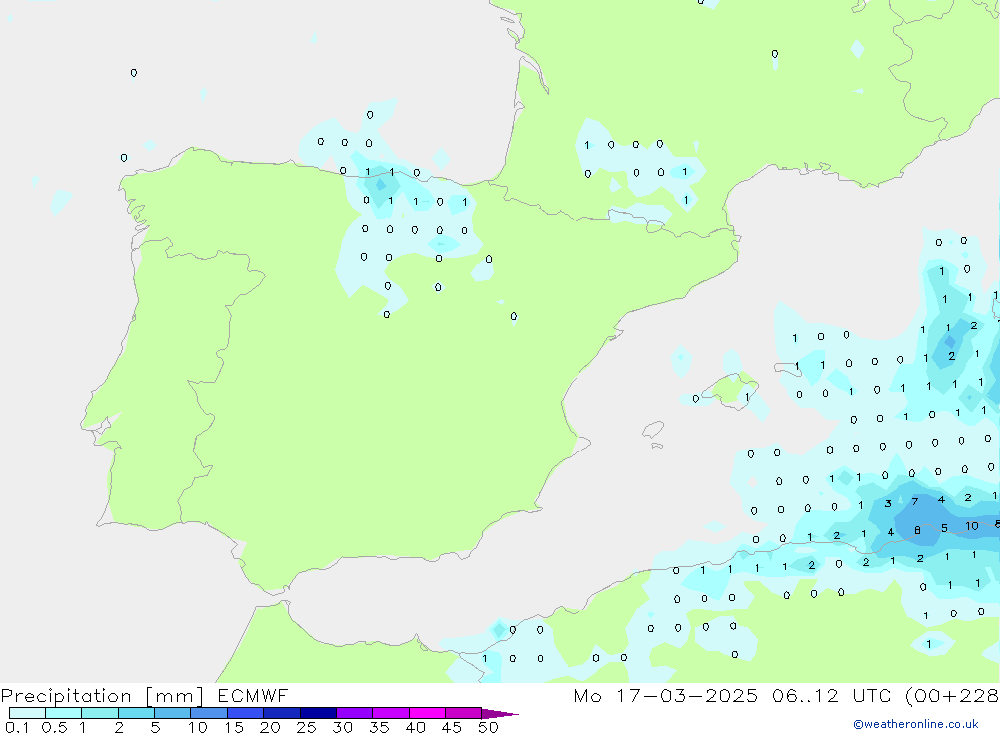This screenshot has width=1000, height=733.
Task: Click the '45' legend scale label
Action: [452, 727]
